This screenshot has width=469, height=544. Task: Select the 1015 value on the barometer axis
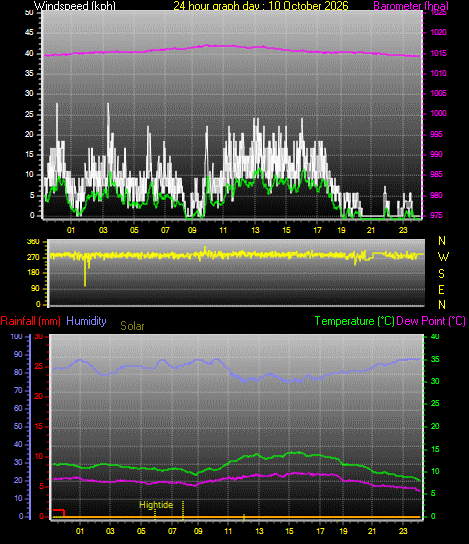438,53
